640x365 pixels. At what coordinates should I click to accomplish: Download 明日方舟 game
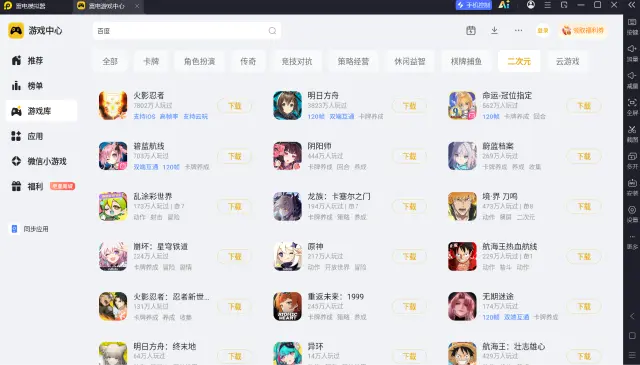(x=409, y=106)
